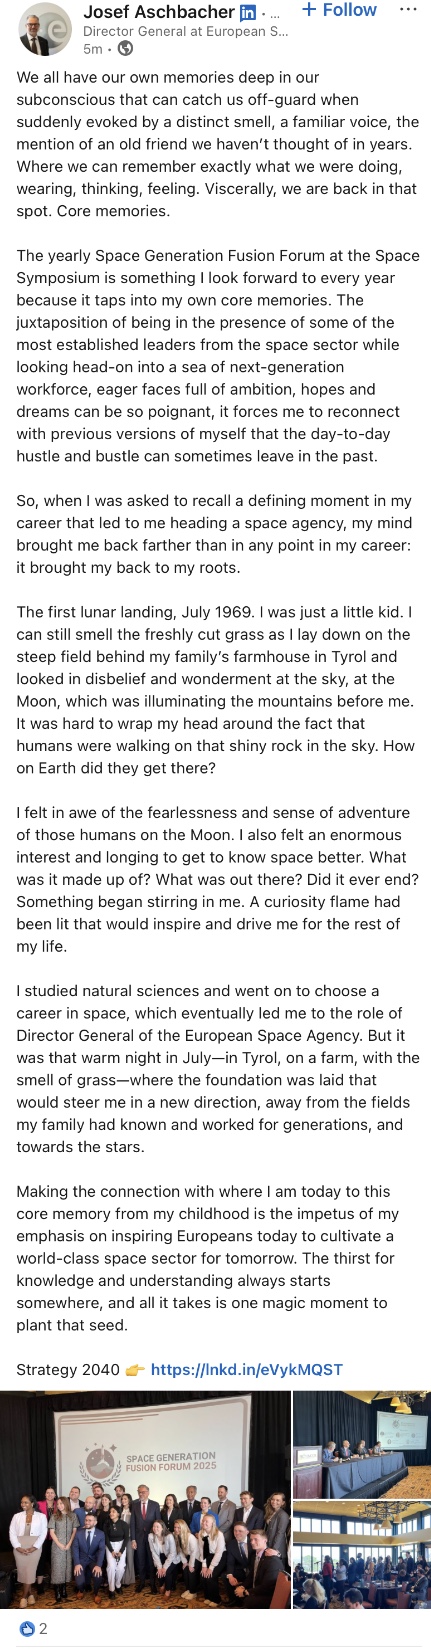Viewport: 431px width, 1650px height.
Task: Open the lnkd.in/eVykMQST link
Action: click(247, 1370)
